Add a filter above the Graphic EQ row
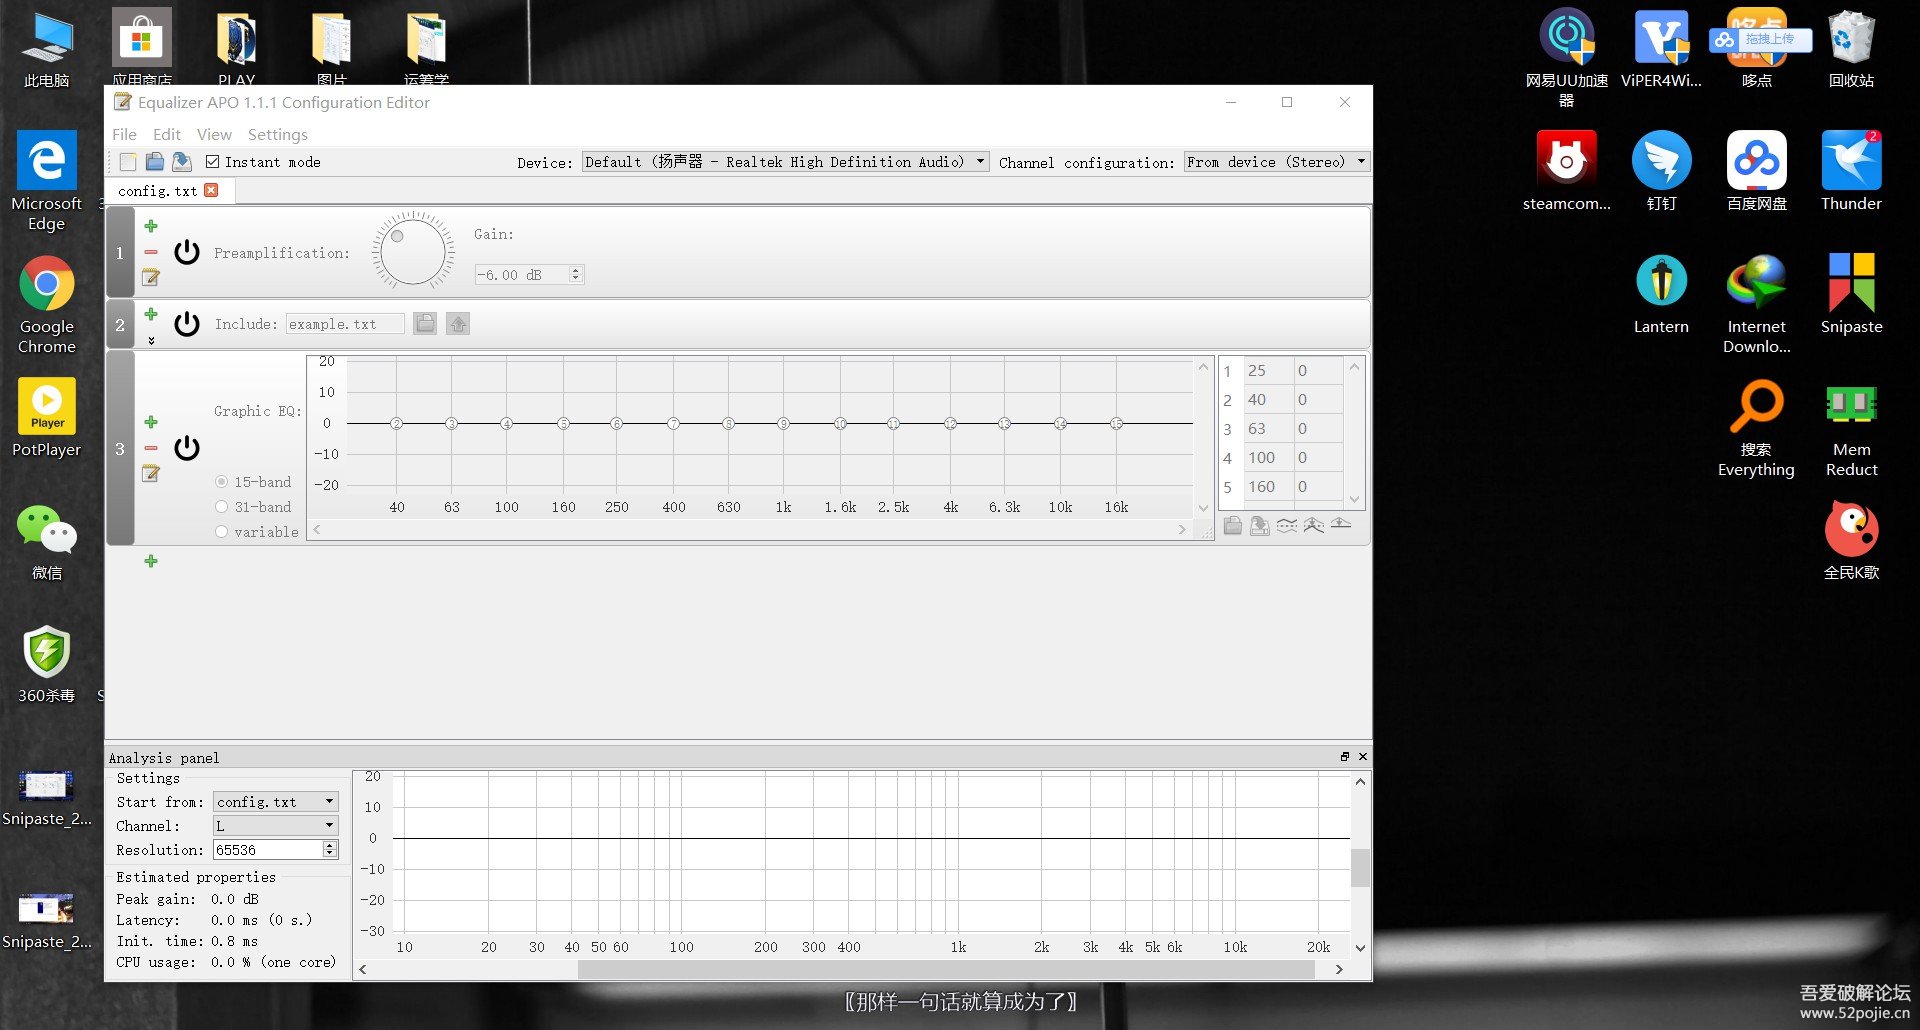 (151, 422)
